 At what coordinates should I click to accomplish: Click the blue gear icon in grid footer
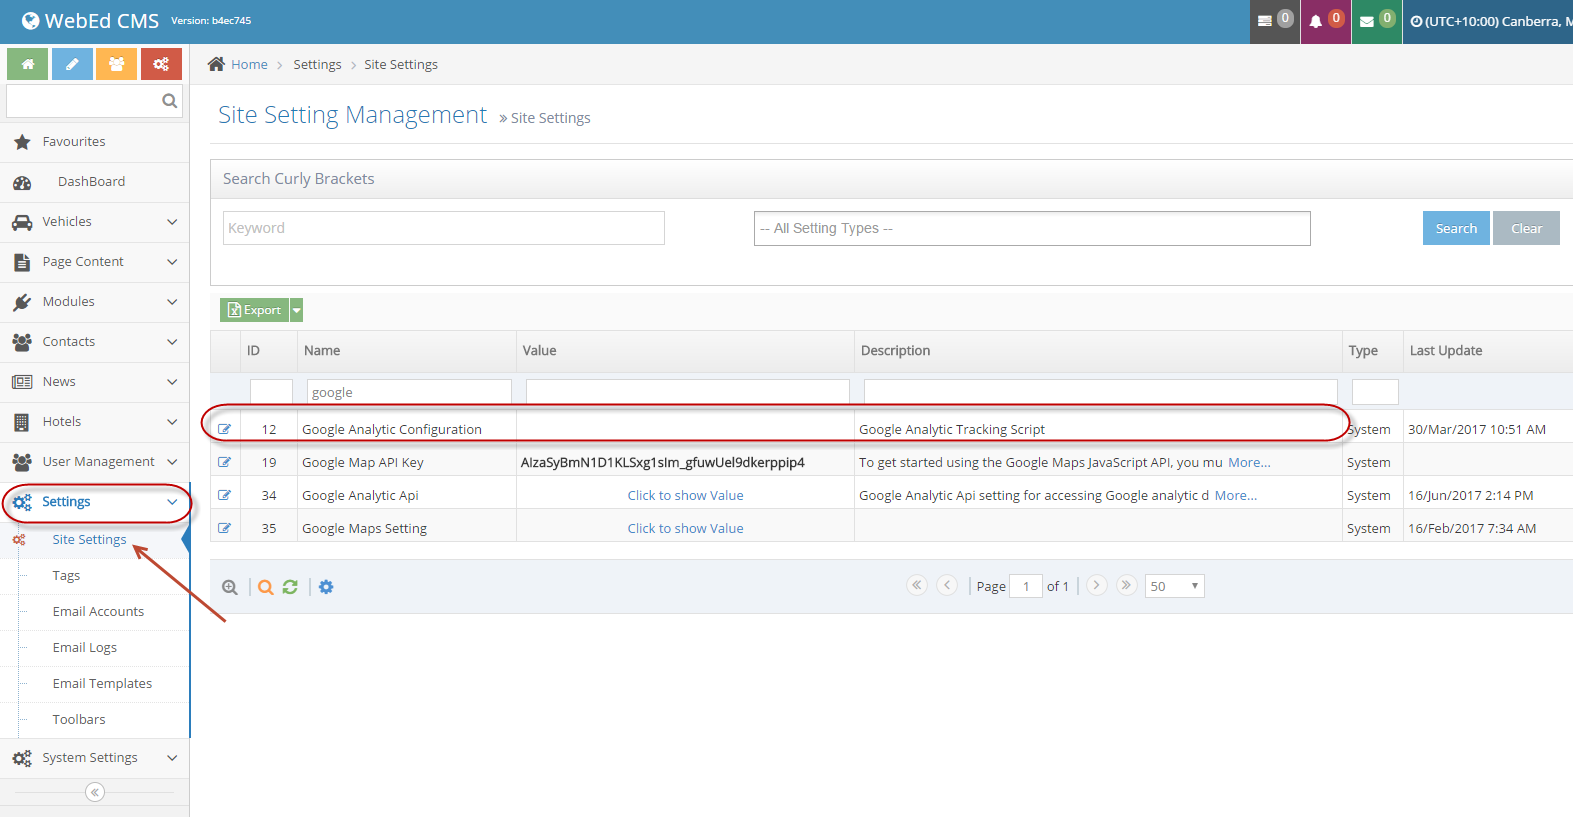tap(326, 587)
